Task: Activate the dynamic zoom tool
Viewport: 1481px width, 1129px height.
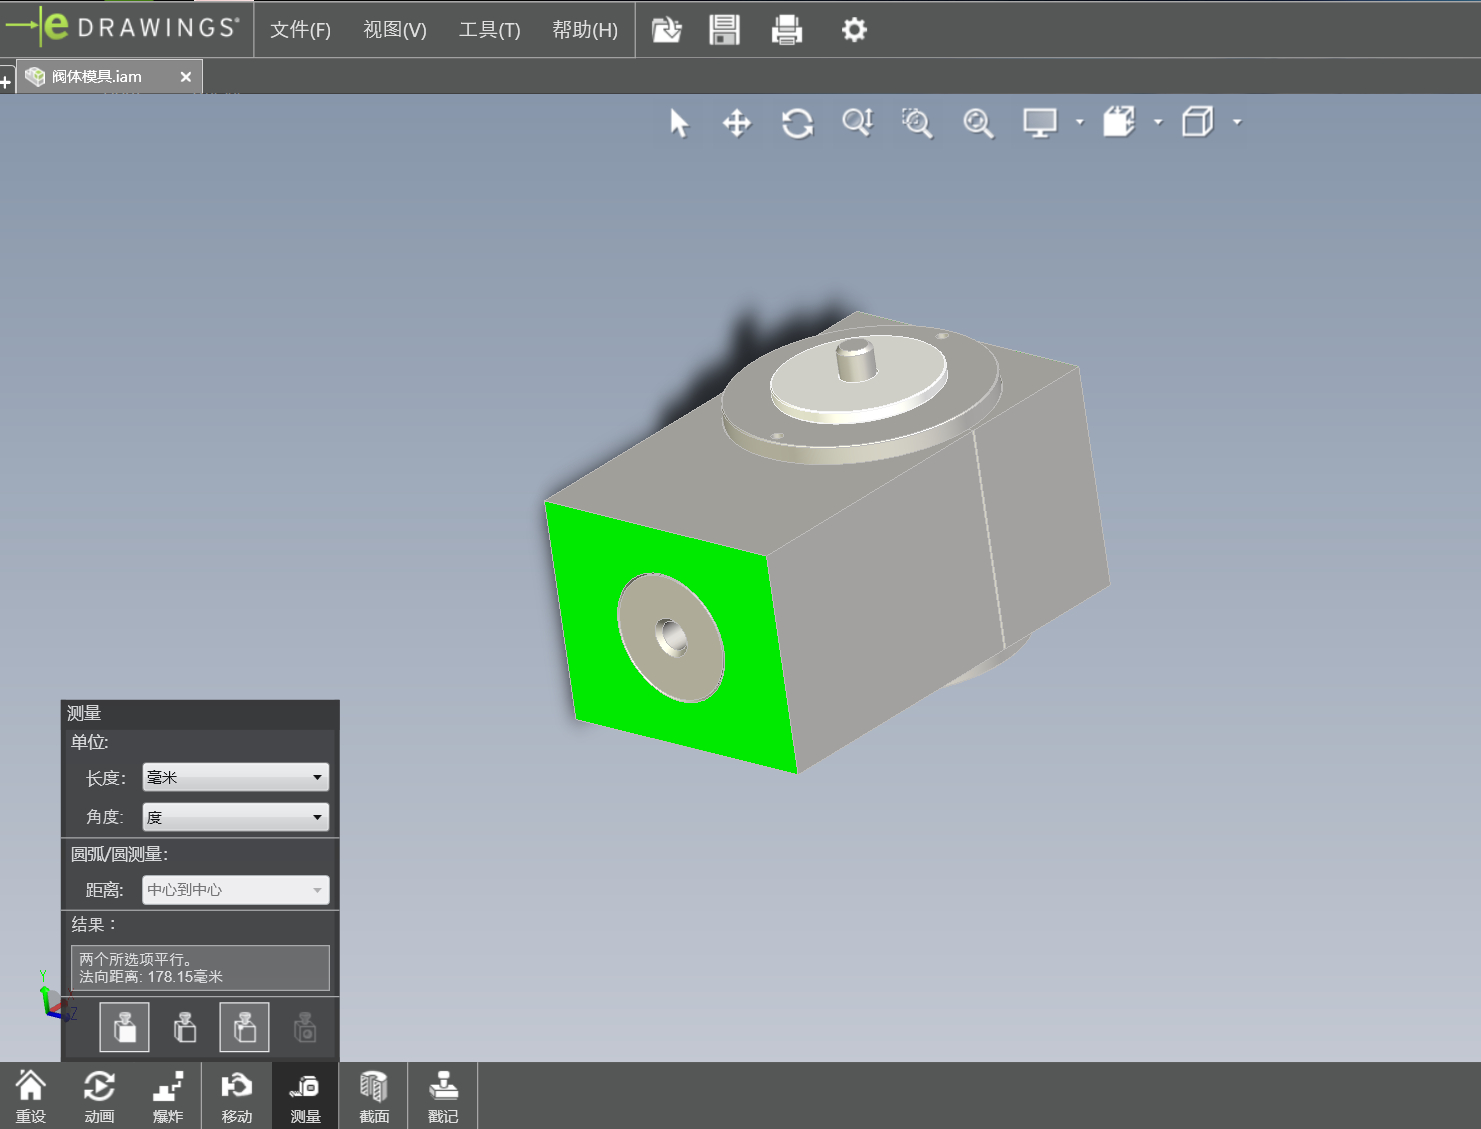Action: point(858,123)
